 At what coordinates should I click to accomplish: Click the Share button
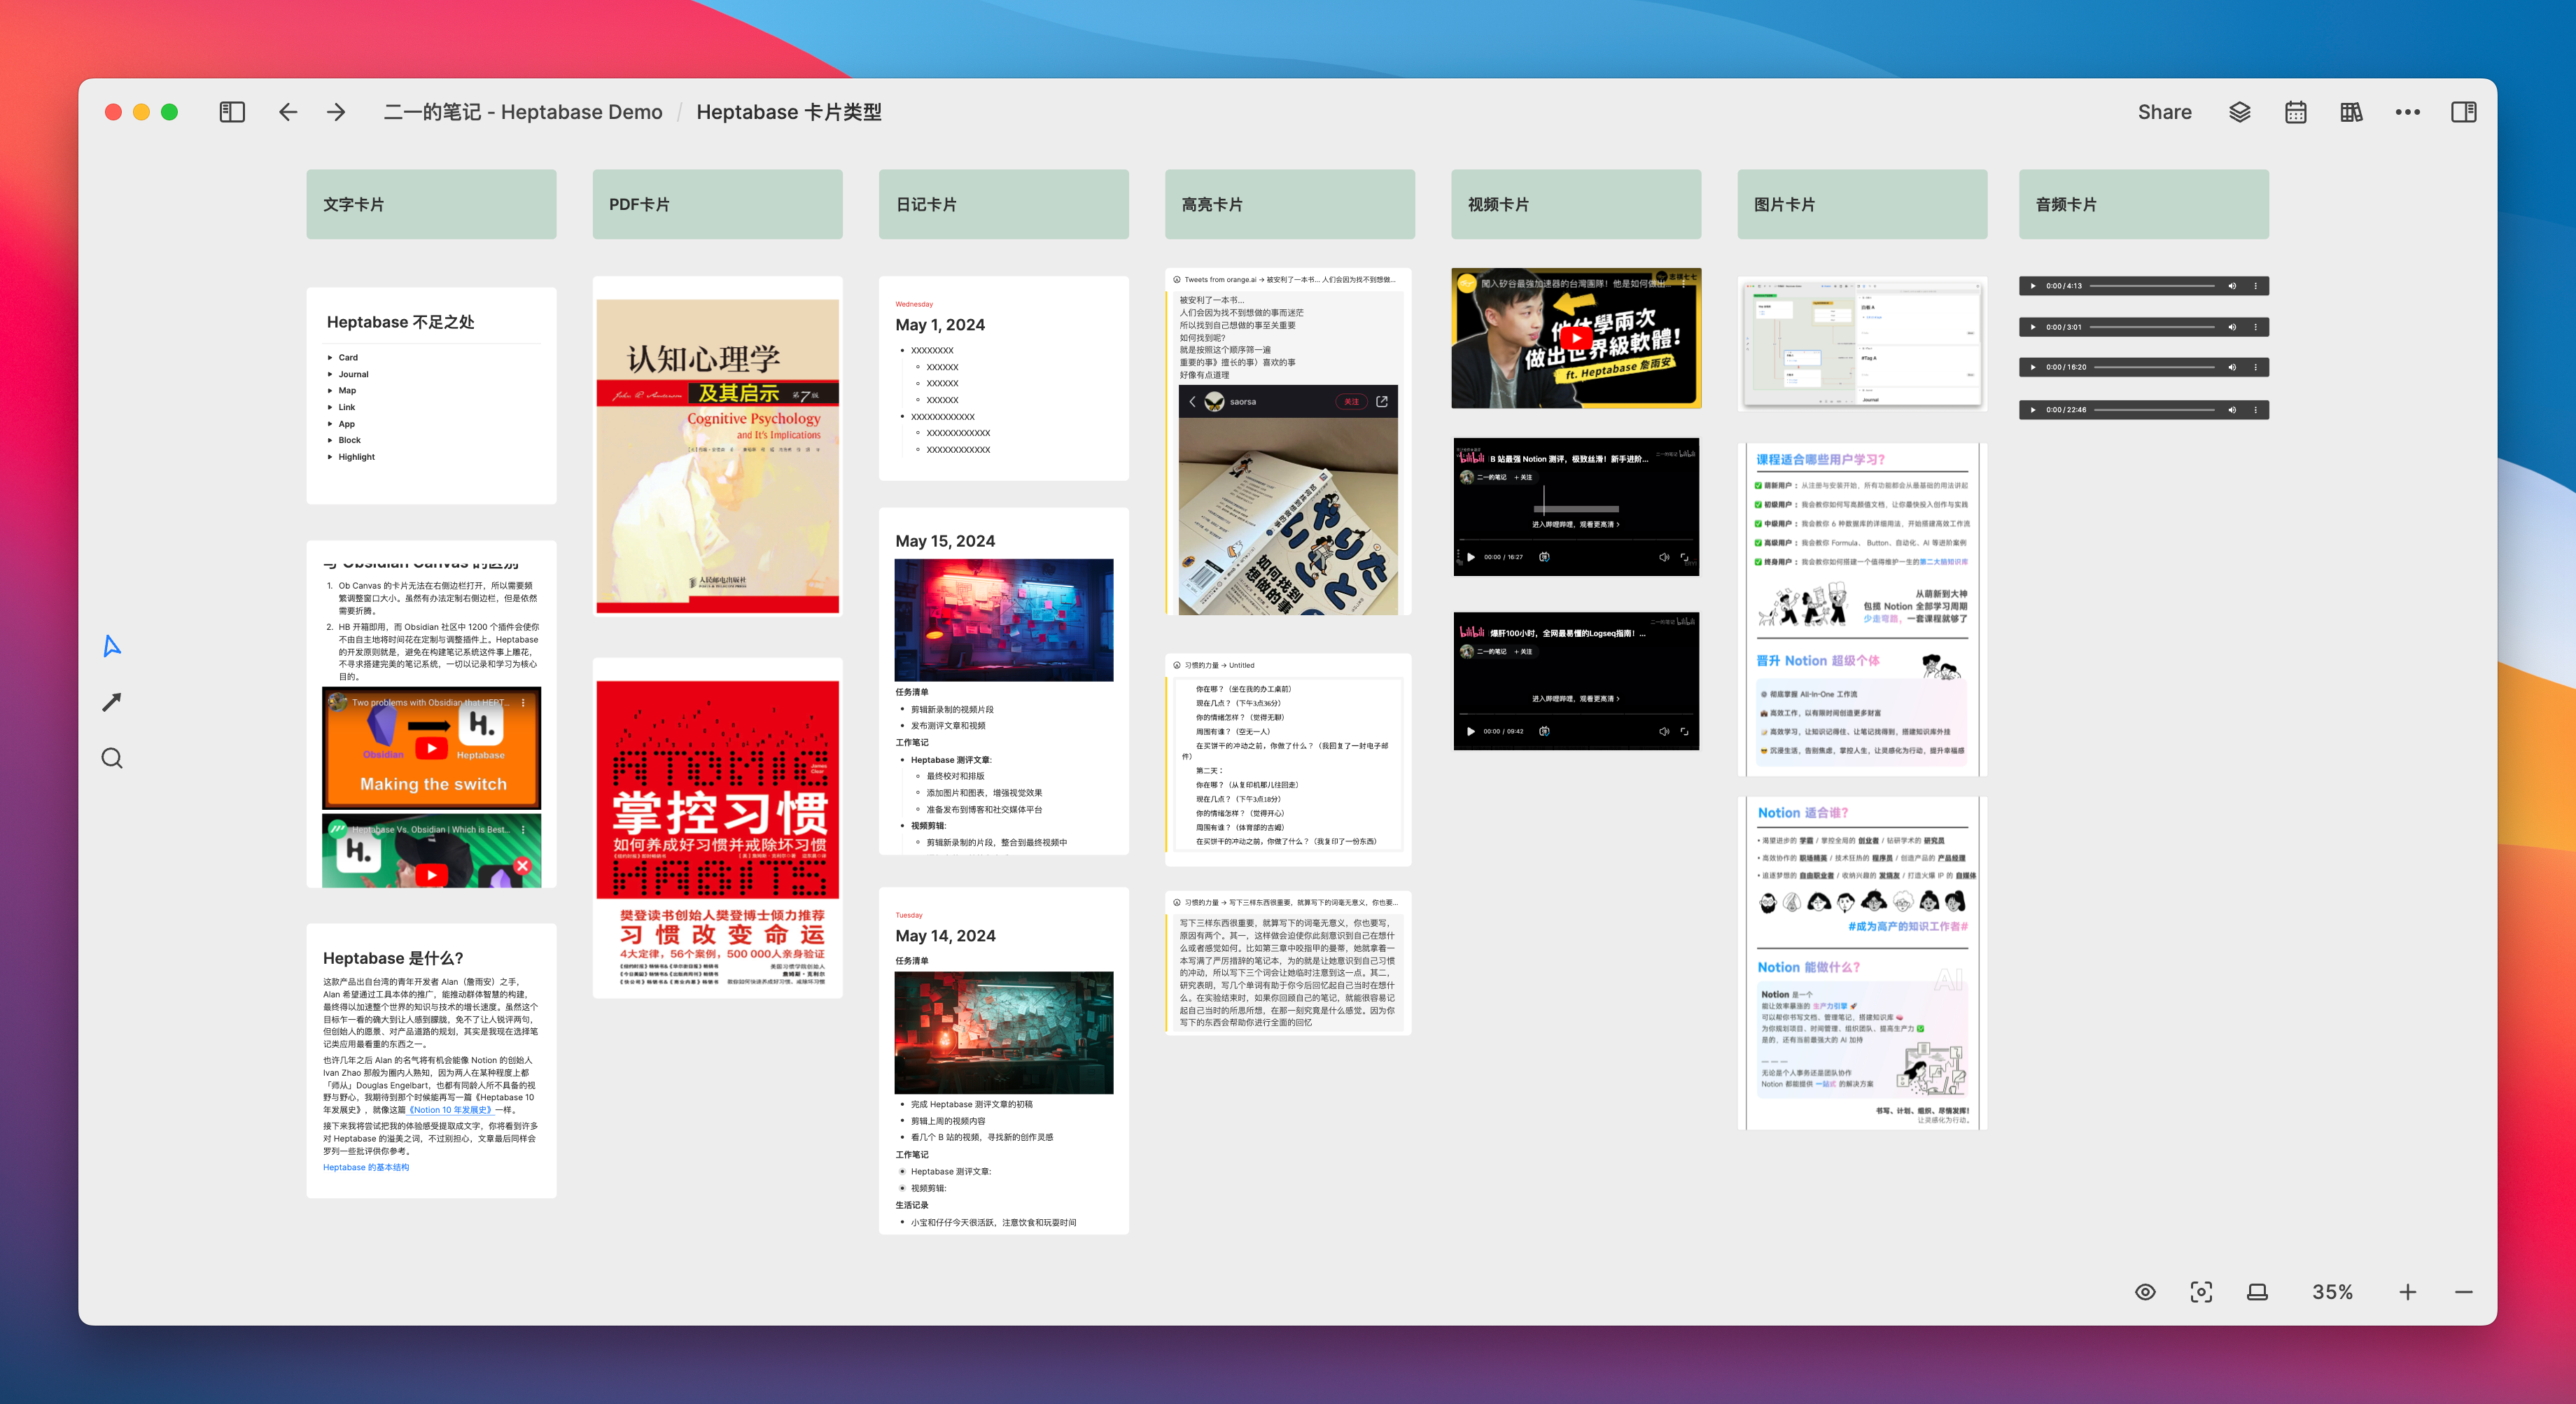(x=2165, y=112)
